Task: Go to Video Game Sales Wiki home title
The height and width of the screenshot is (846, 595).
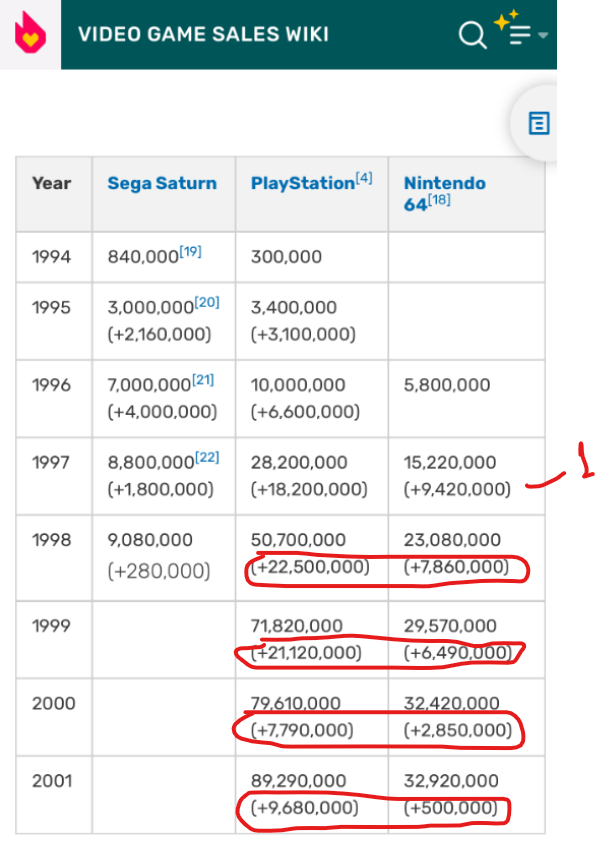Action: 203,34
